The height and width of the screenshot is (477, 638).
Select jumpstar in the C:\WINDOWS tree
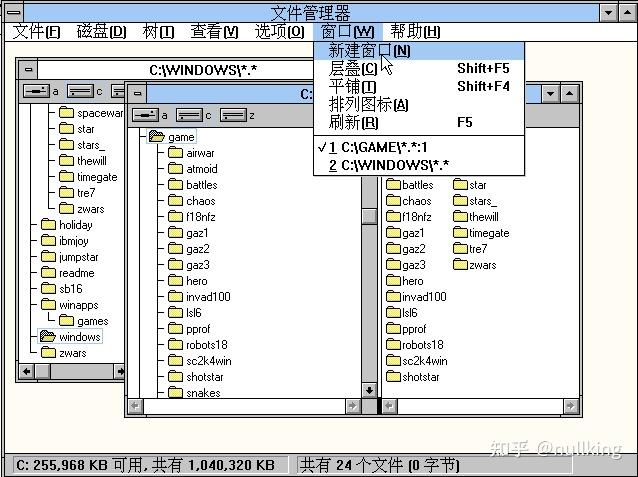(79, 257)
